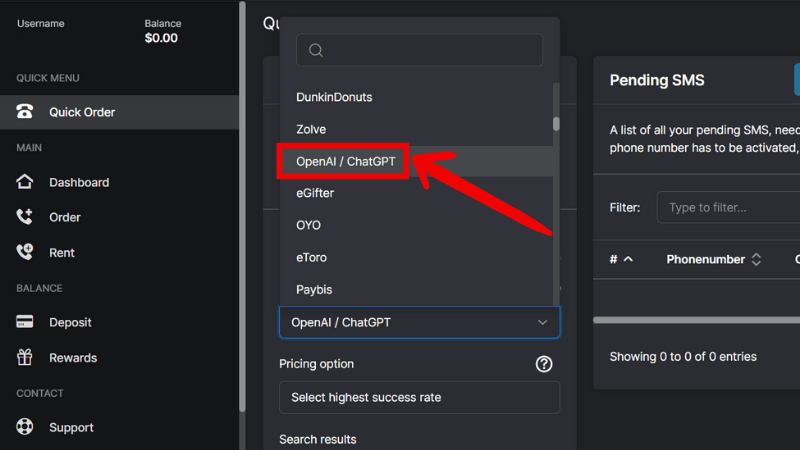Select Rent in the sidebar
800x450 pixels.
62,253
